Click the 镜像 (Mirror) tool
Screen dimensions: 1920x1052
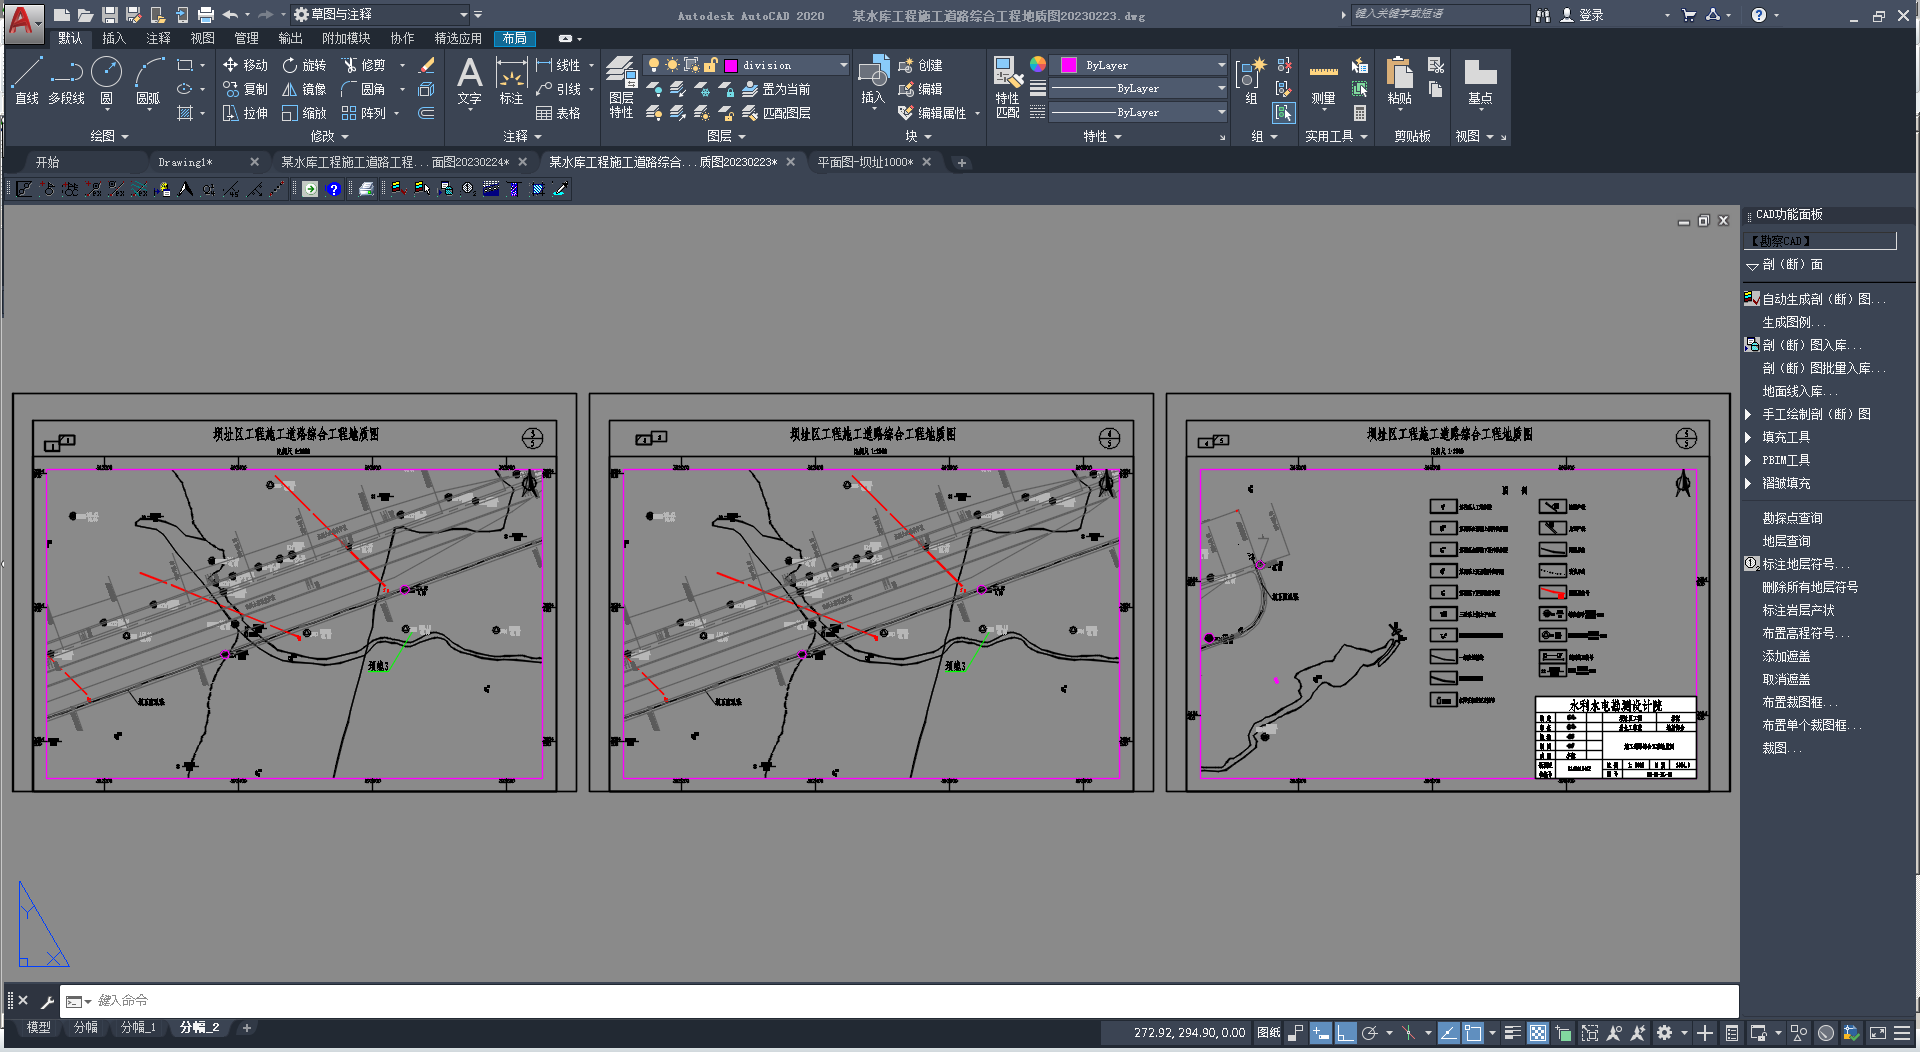[x=304, y=89]
